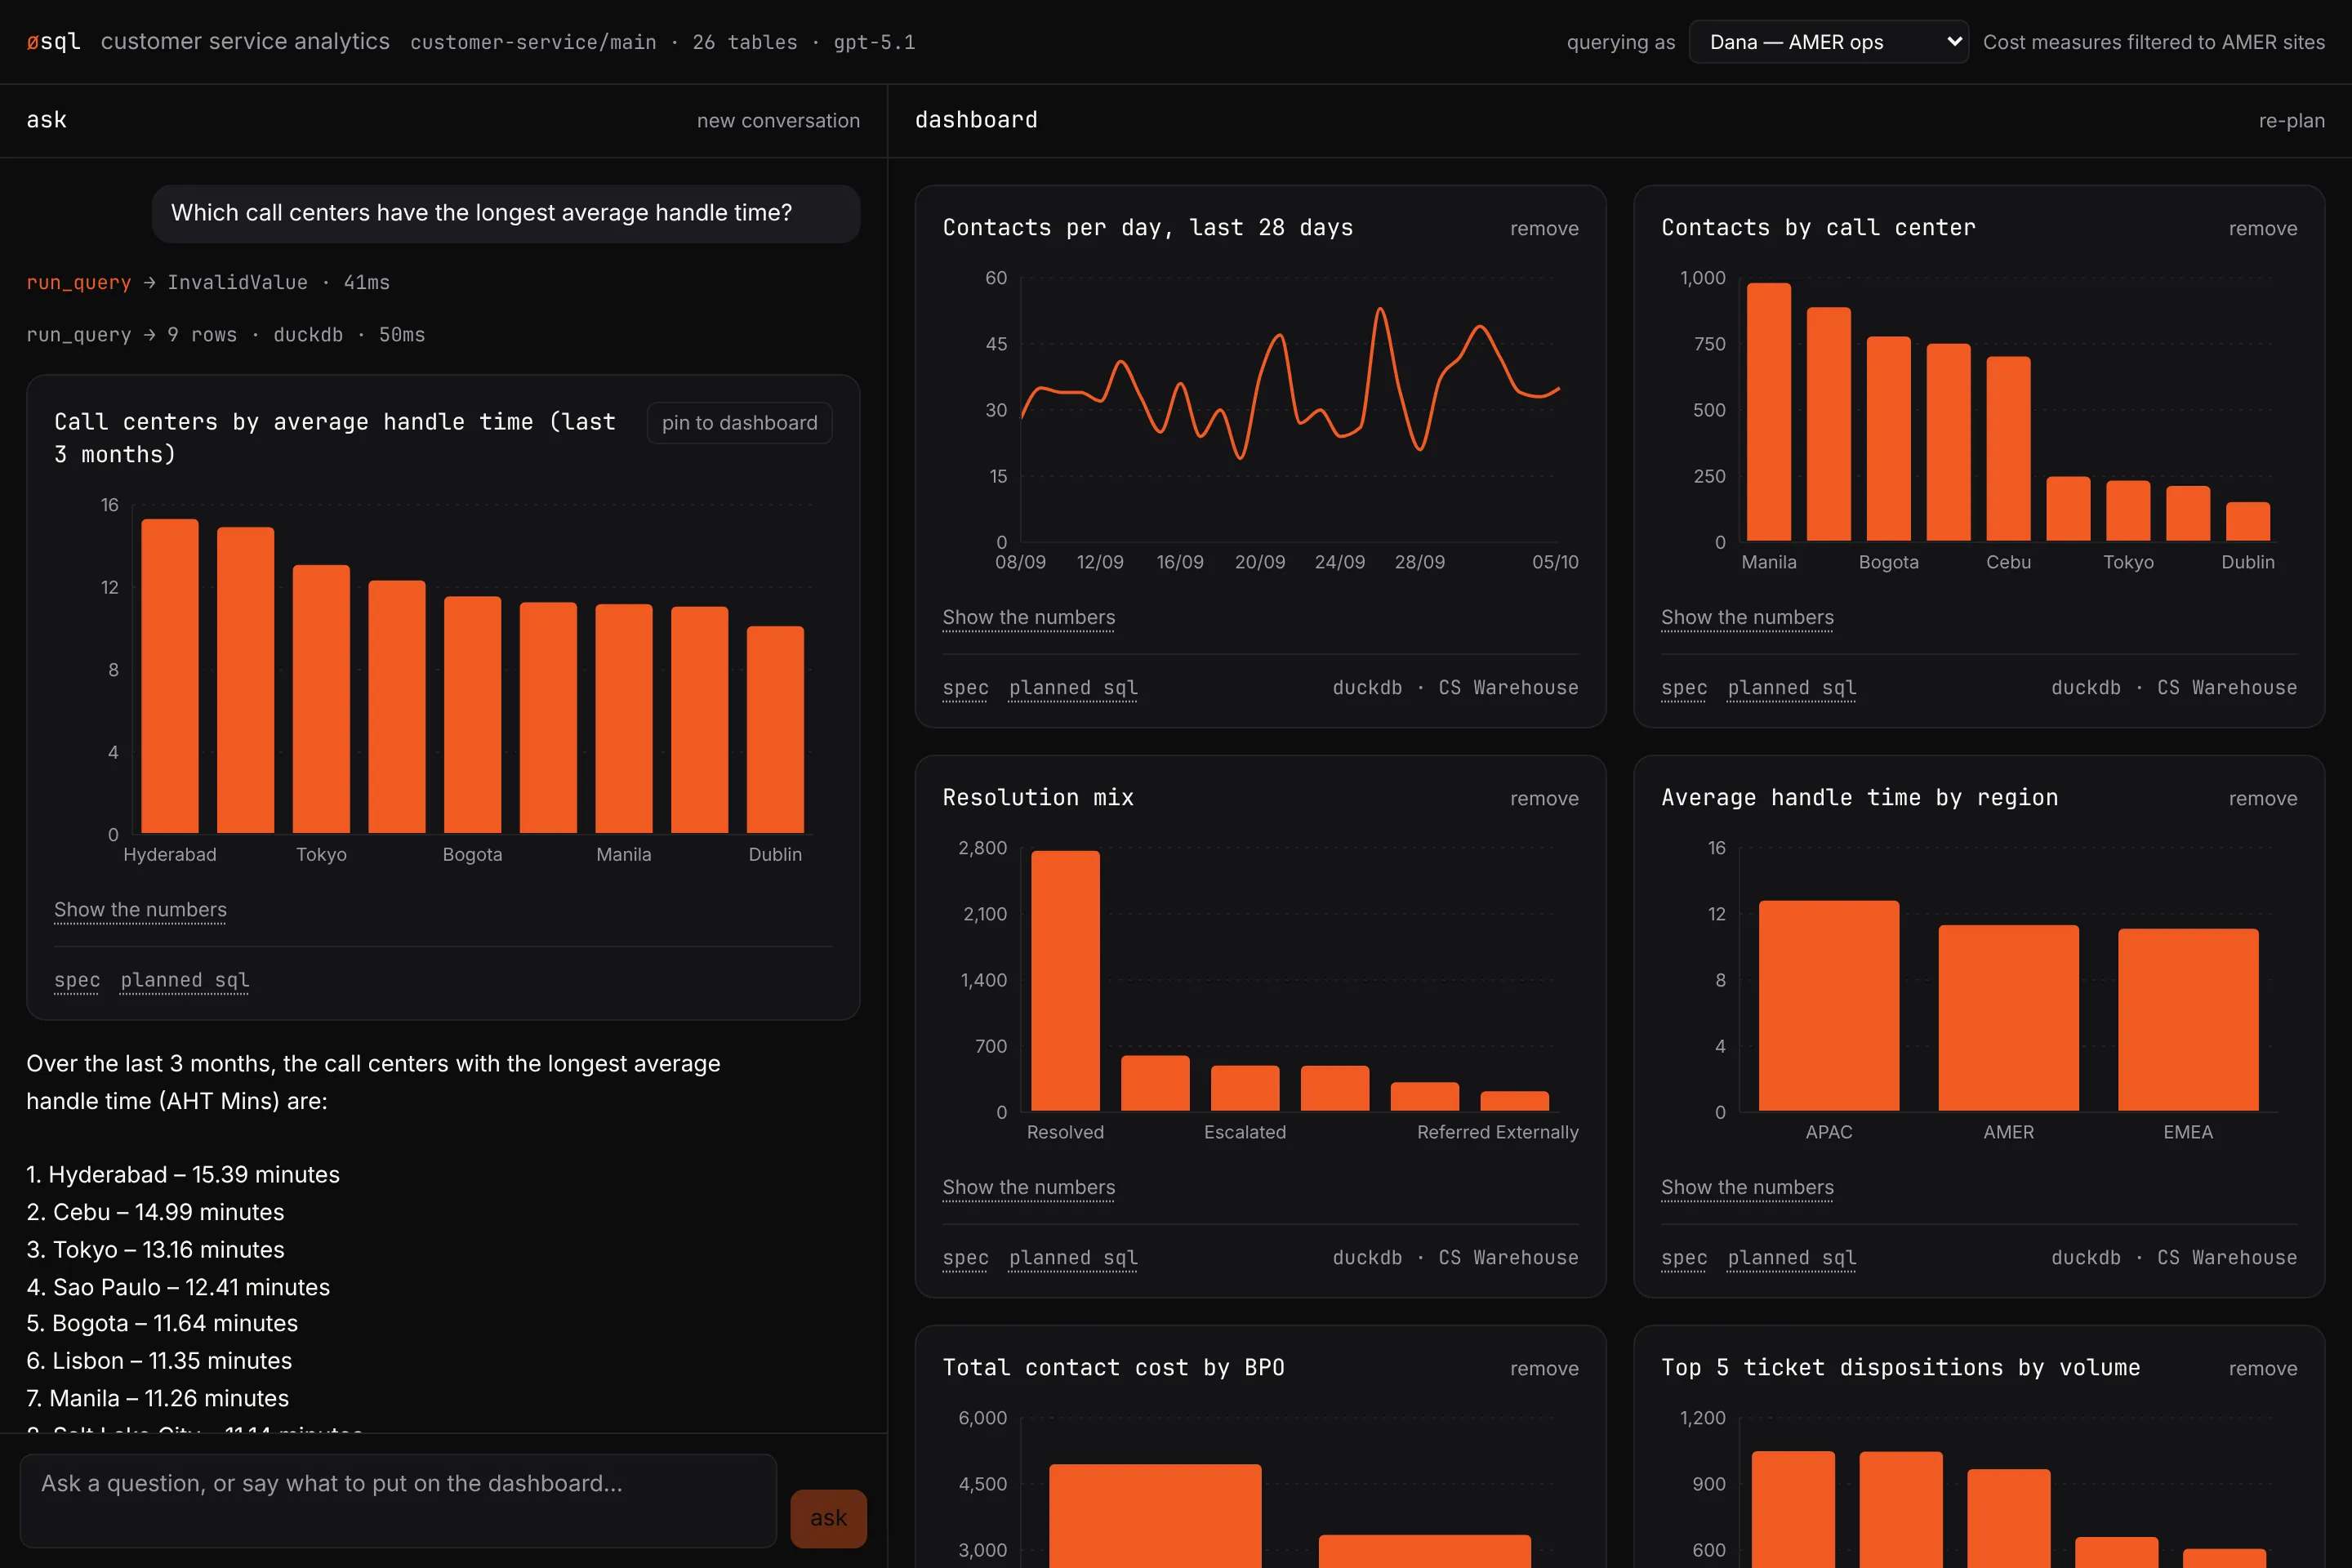Open spec for Average handle time by region
The image size is (2352, 1568).
[x=1684, y=1258]
